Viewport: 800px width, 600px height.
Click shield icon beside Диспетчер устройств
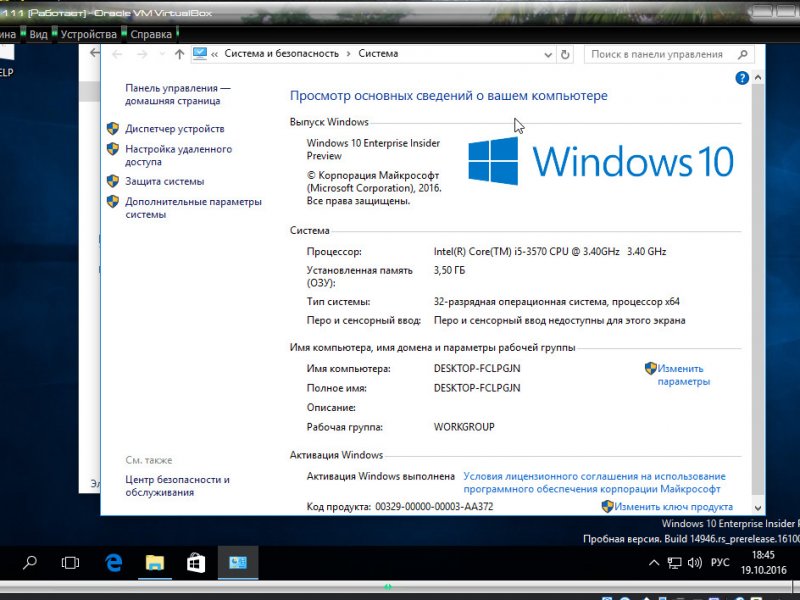click(x=113, y=129)
